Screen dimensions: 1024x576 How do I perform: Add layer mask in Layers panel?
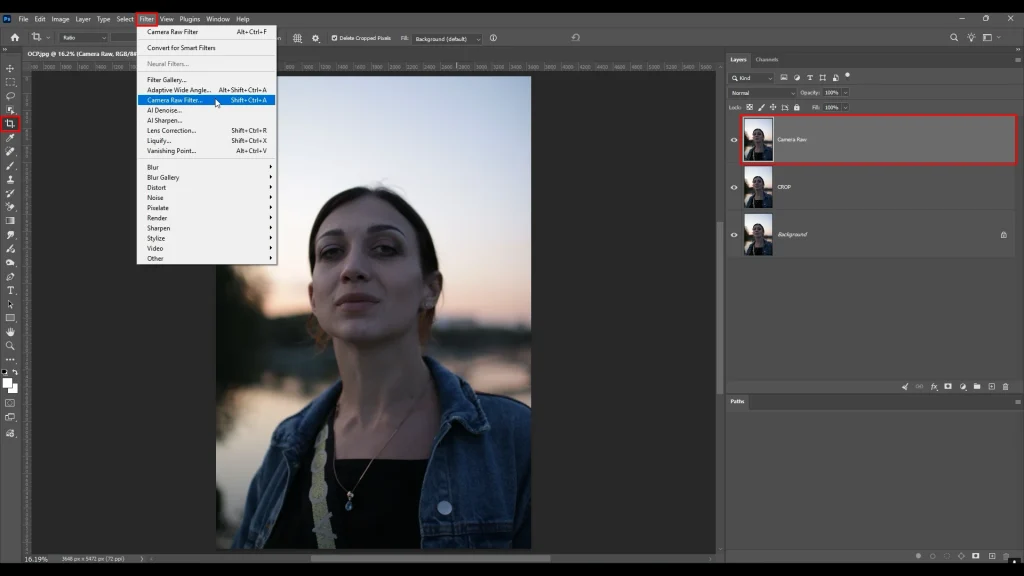point(948,387)
